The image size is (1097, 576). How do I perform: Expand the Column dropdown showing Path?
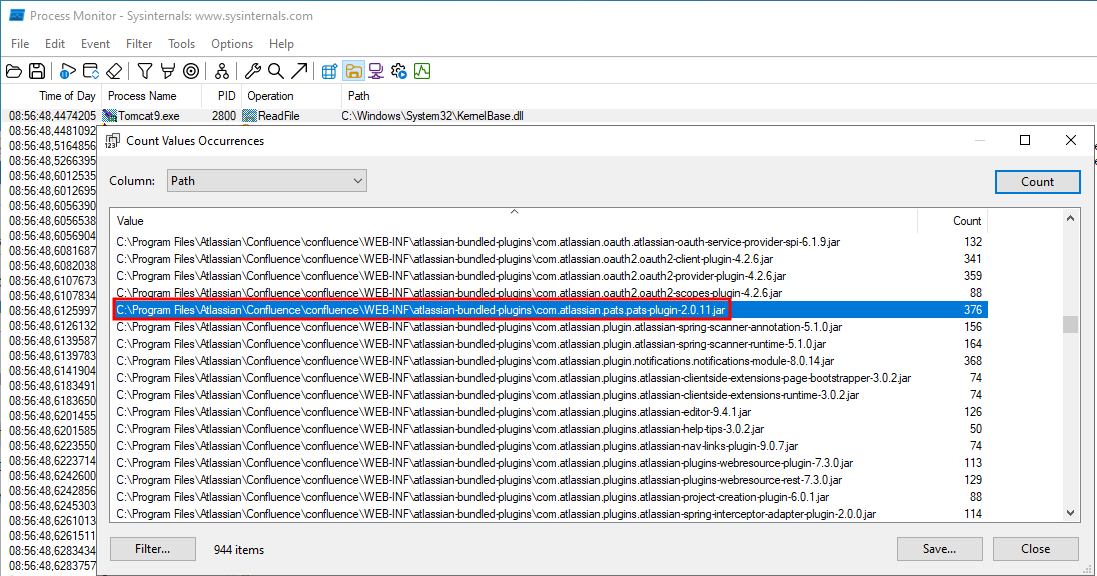pyautogui.click(x=267, y=181)
